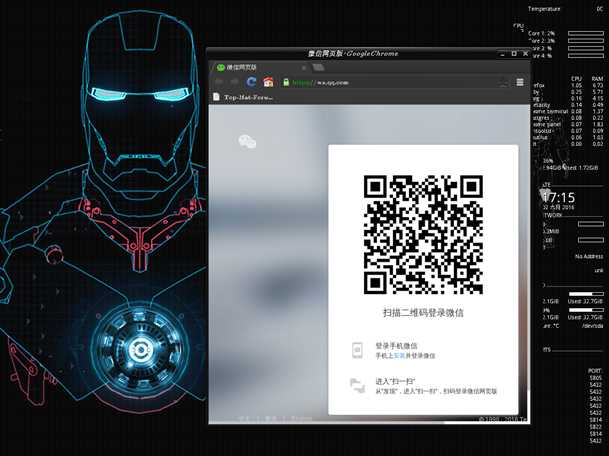The image size is (609, 456).
Task: Open the Chrome hamburger menu
Action: 520,82
